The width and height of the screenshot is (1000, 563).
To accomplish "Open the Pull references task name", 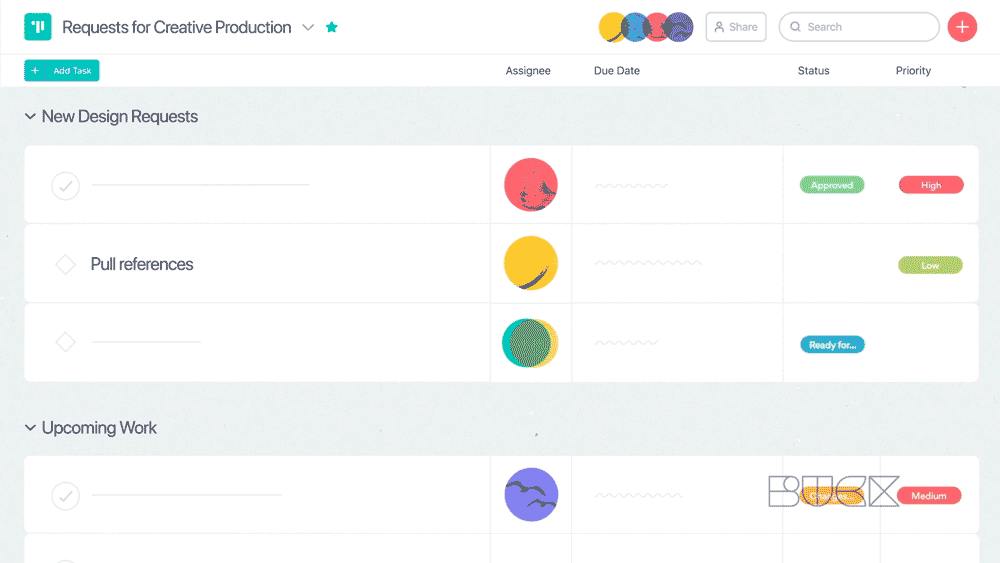I will (x=142, y=264).
